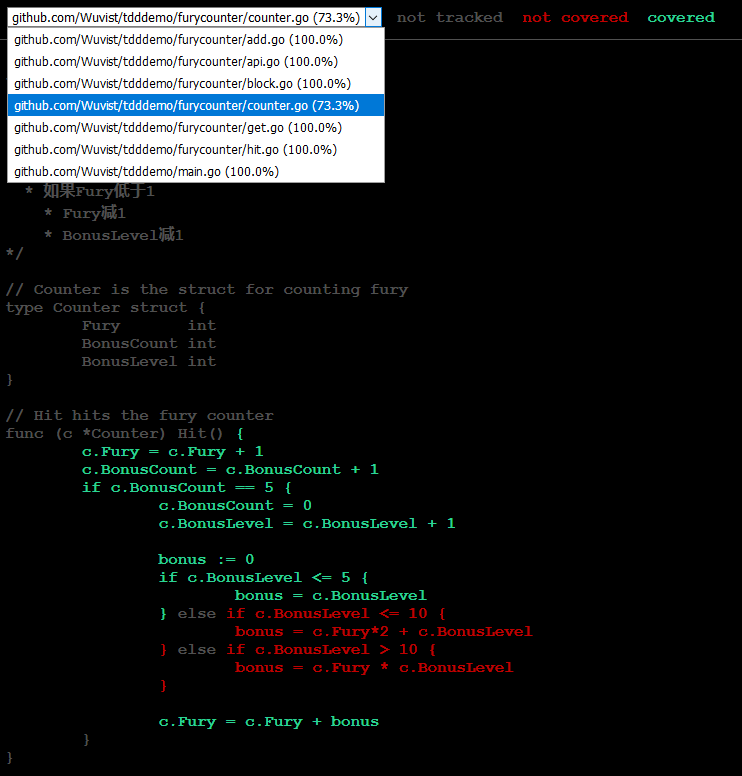Click the comment line '如果Fury低于1'
742x776 pixels.
[99, 192]
